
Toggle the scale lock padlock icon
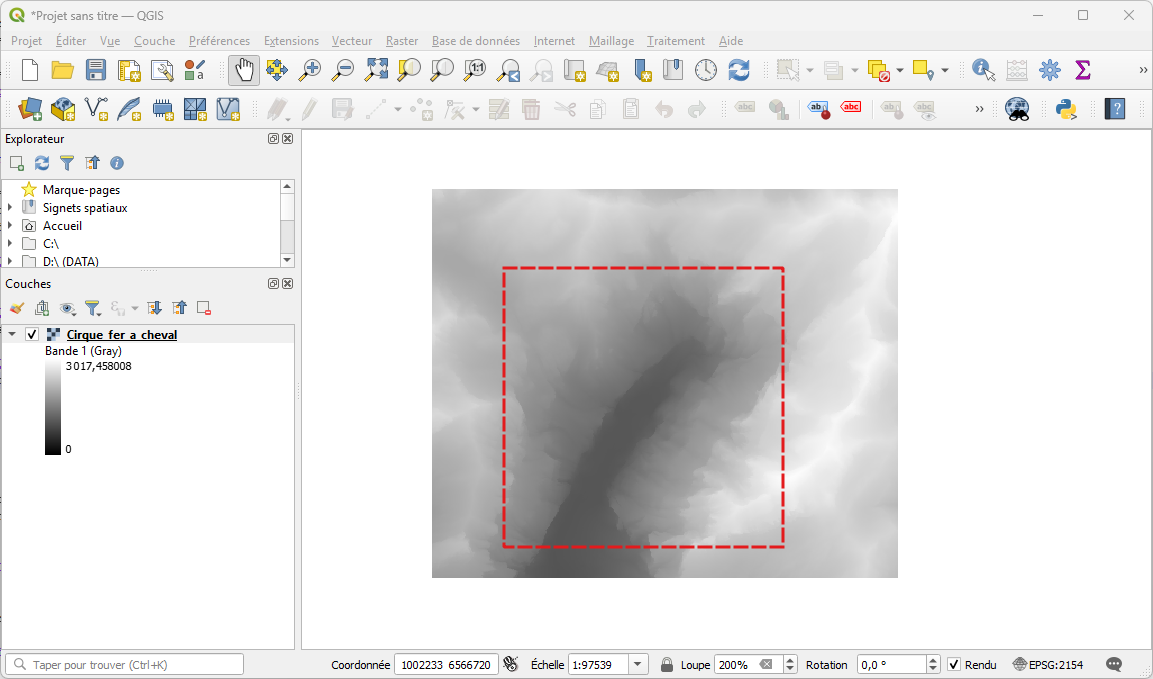[667, 665]
